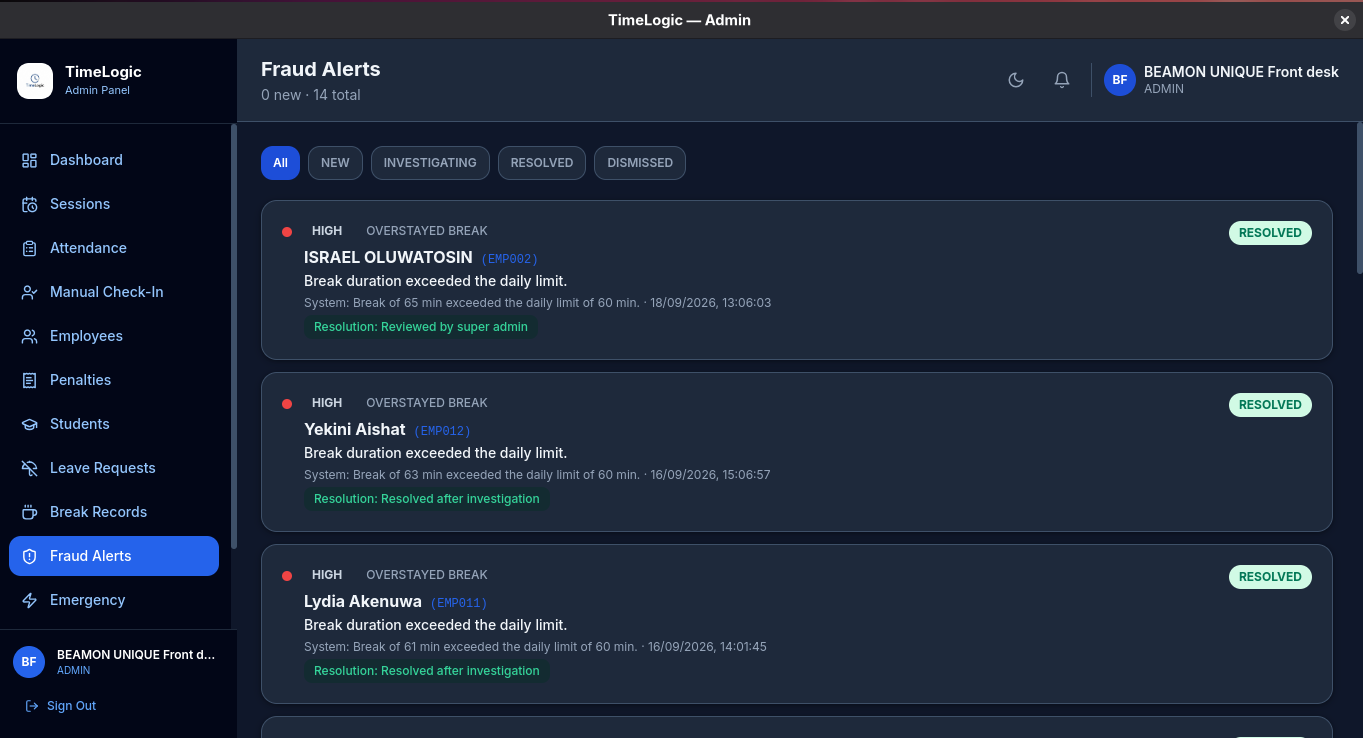The width and height of the screenshot is (1363, 738).
Task: Show only INVESTIGATING alerts
Action: click(430, 163)
